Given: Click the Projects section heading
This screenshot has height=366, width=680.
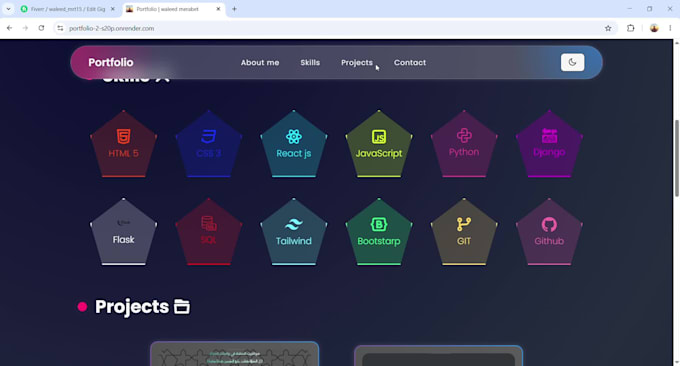Looking at the screenshot, I should [132, 307].
